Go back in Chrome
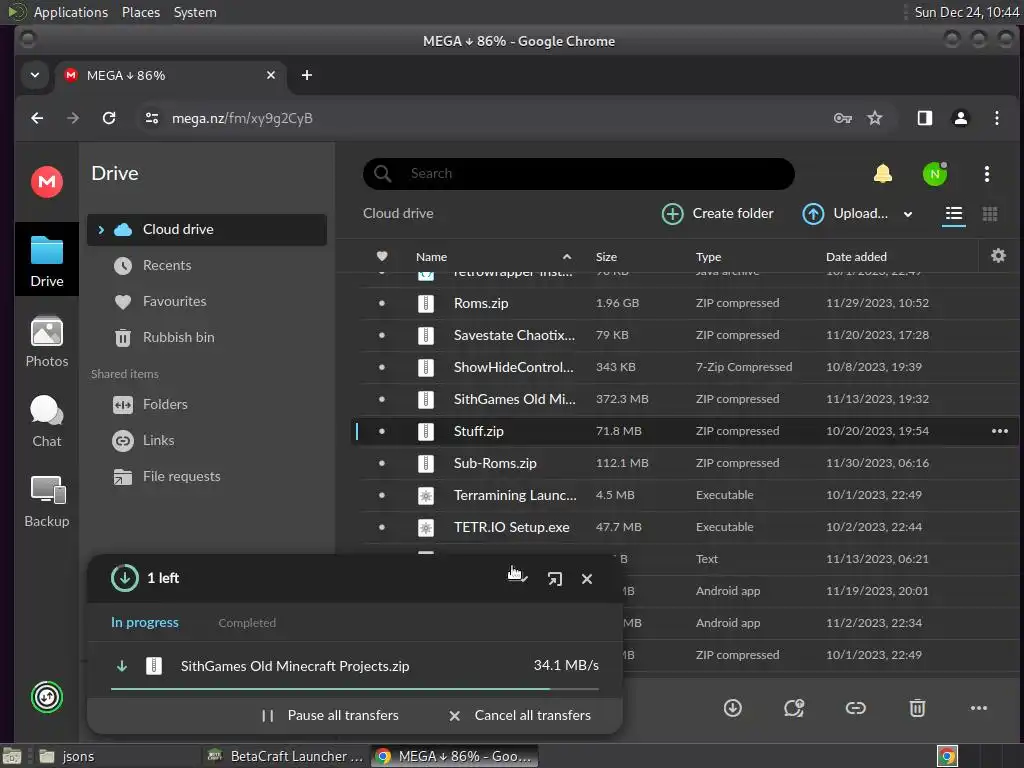Image resolution: width=1024 pixels, height=768 pixels. click(37, 118)
